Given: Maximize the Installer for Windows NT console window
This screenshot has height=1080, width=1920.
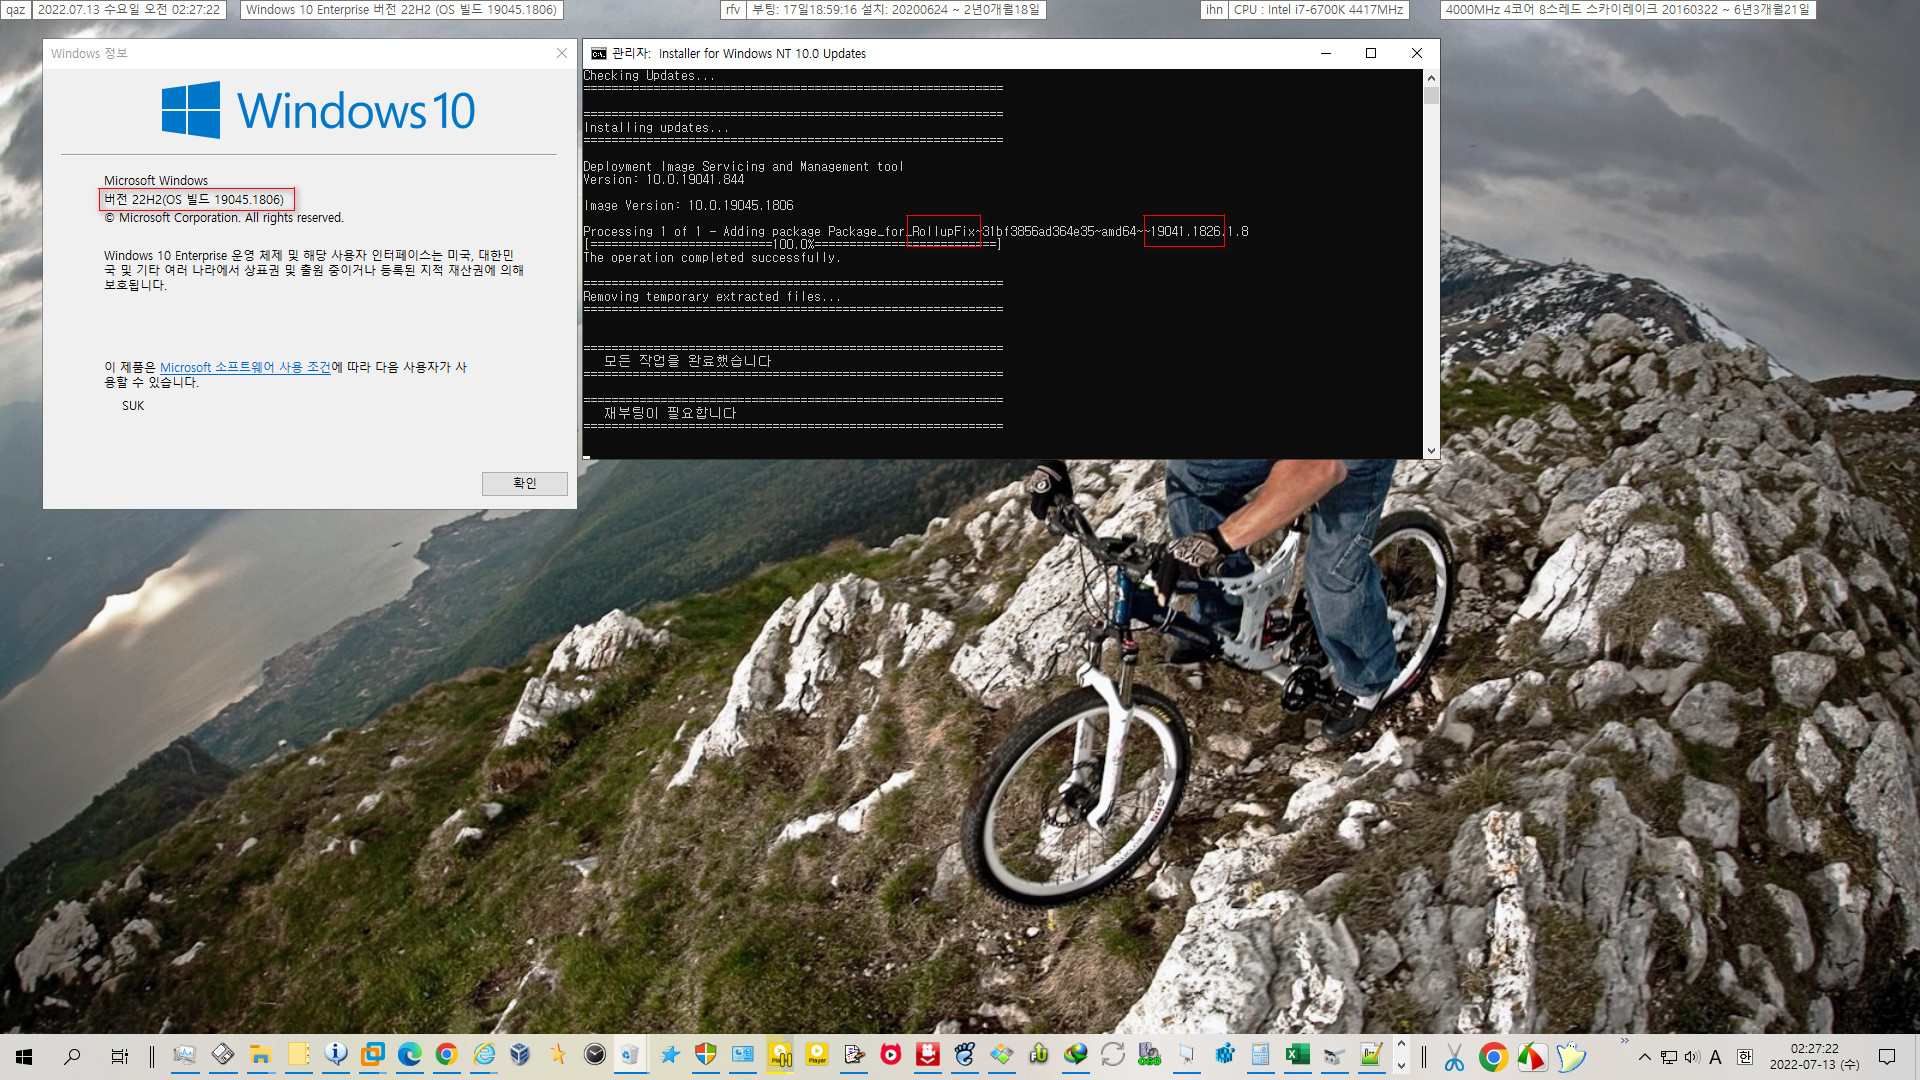Looking at the screenshot, I should pos(1371,53).
